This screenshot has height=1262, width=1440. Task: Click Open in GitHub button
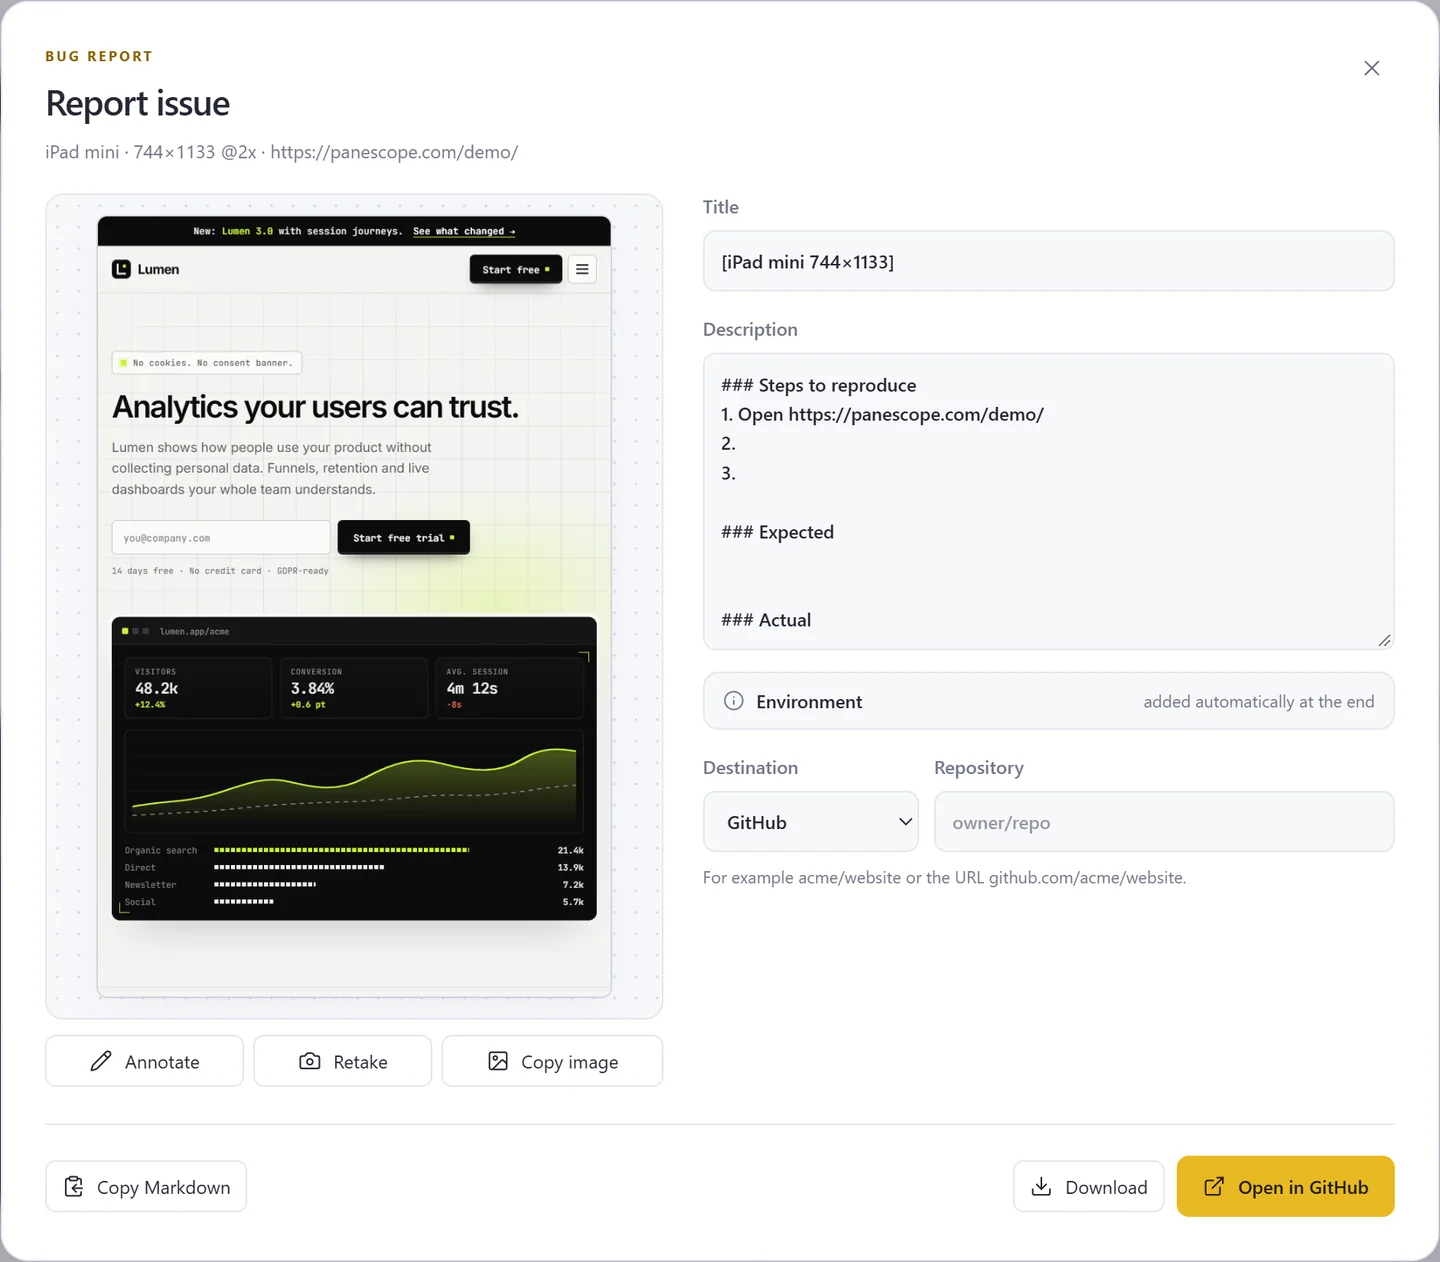pos(1285,1187)
